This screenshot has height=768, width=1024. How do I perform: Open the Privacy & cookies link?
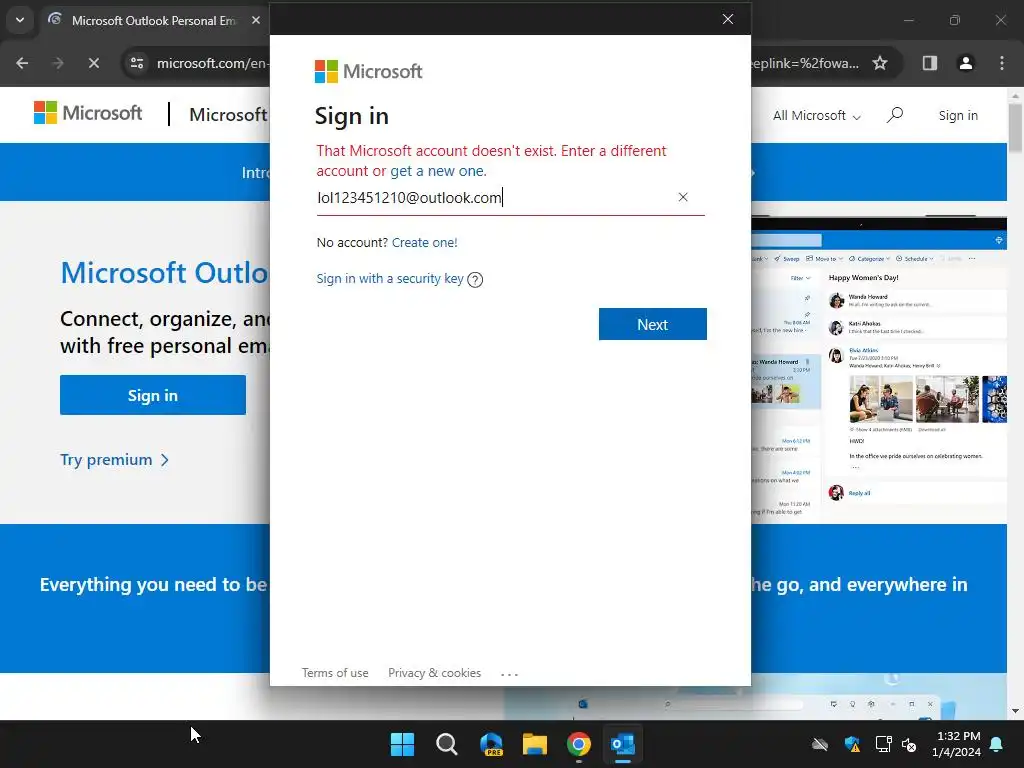pyautogui.click(x=434, y=673)
